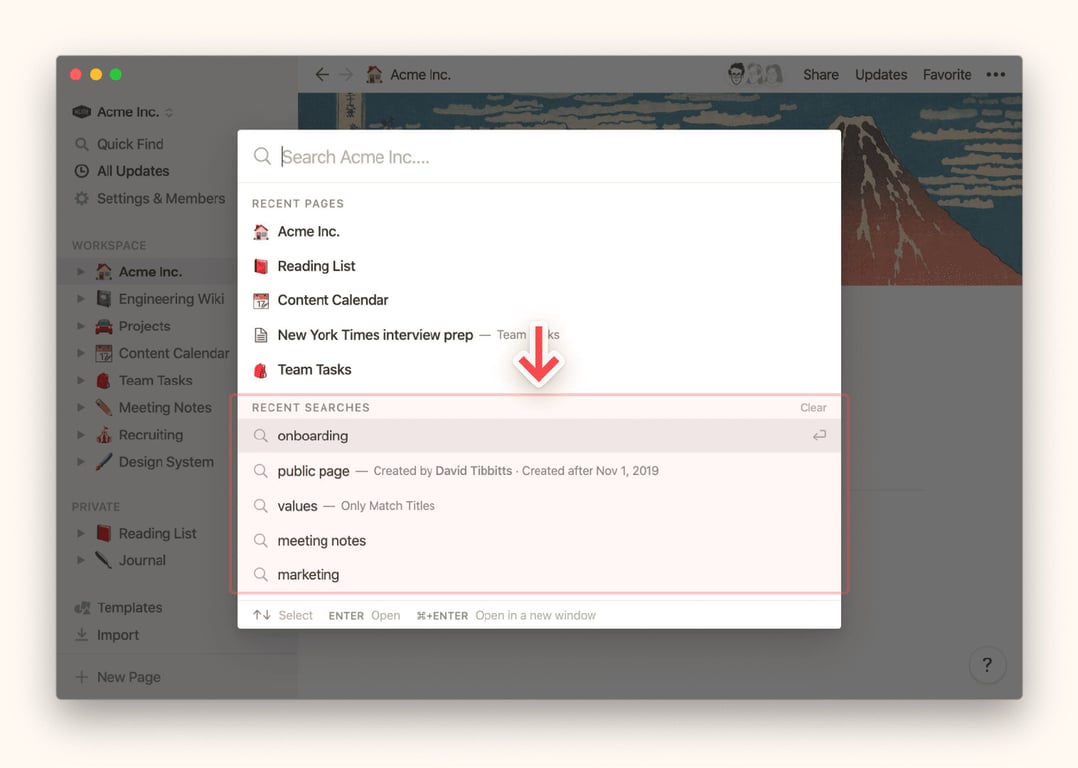Click the All Updates clock icon
This screenshot has height=768, width=1078.
pos(82,171)
